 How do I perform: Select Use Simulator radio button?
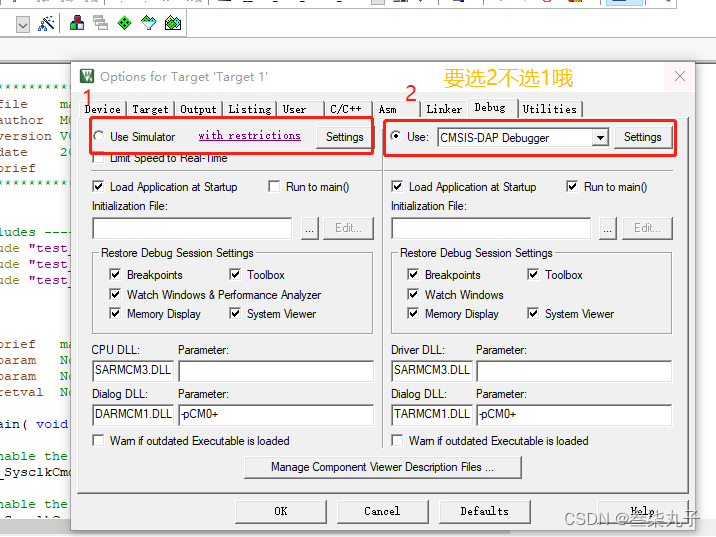coord(99,136)
